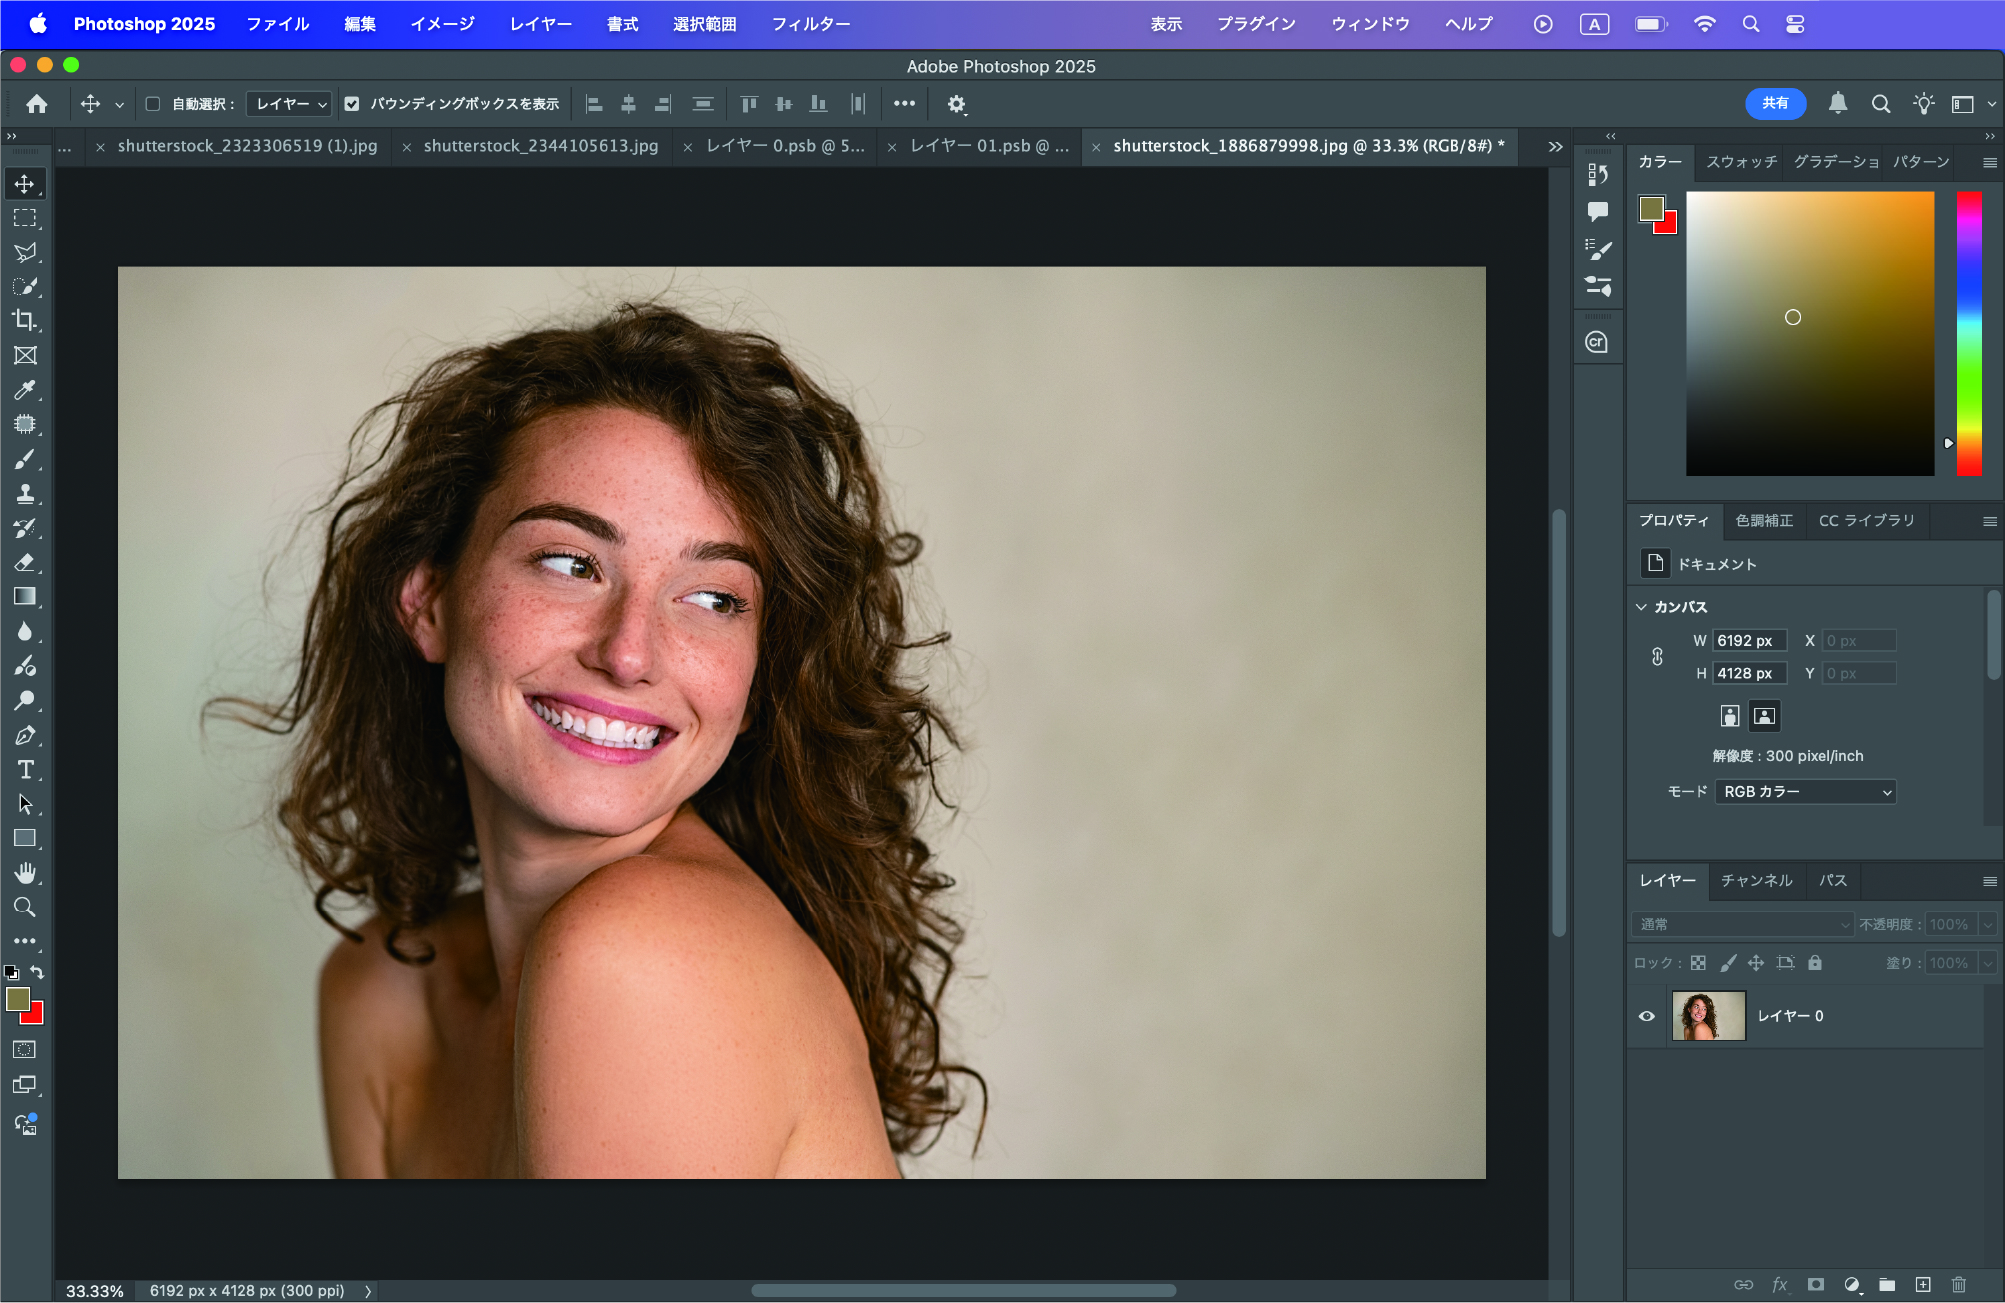The width and height of the screenshot is (2005, 1303).
Task: Click landscape canvas orientation icon
Action: (x=1764, y=716)
